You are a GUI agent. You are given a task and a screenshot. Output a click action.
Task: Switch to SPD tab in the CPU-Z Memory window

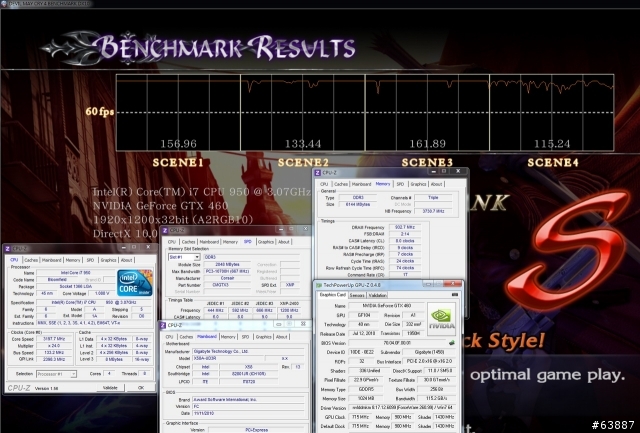(400, 184)
